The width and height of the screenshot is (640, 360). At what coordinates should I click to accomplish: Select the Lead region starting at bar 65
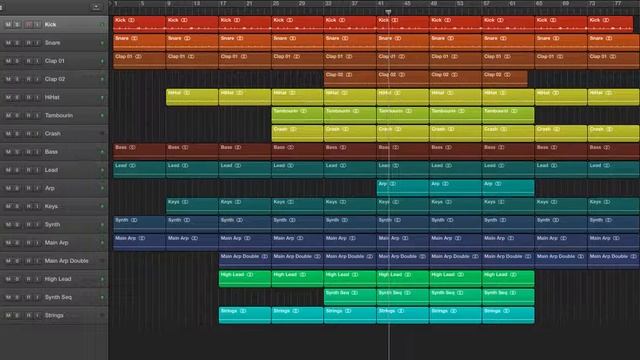561,170
